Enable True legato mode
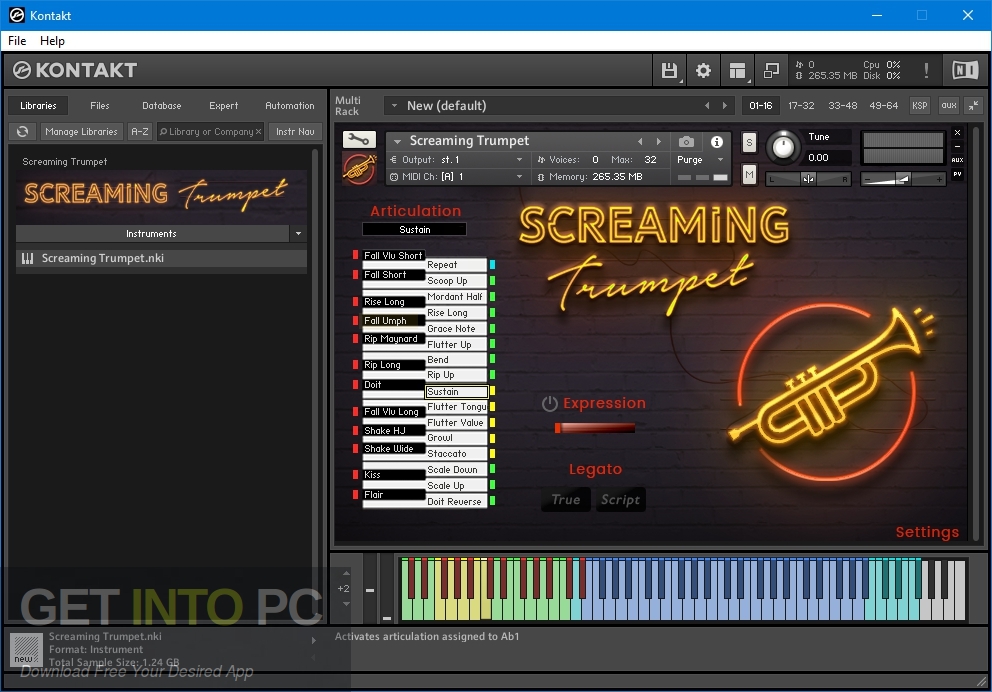Image resolution: width=992 pixels, height=692 pixels. point(566,500)
